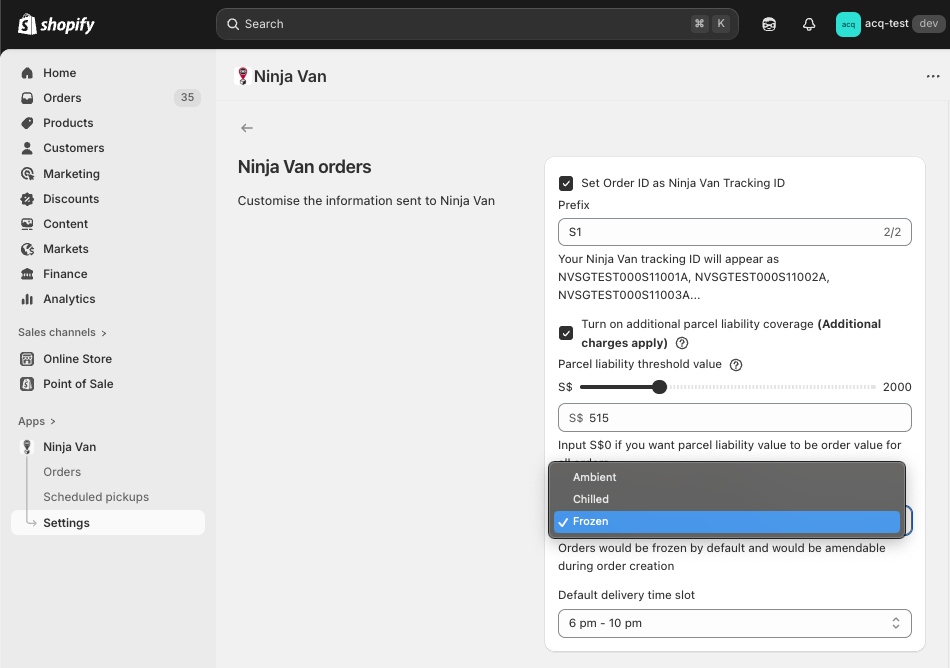Click the parcel liability slider handle
The image size is (950, 668).
coord(659,387)
